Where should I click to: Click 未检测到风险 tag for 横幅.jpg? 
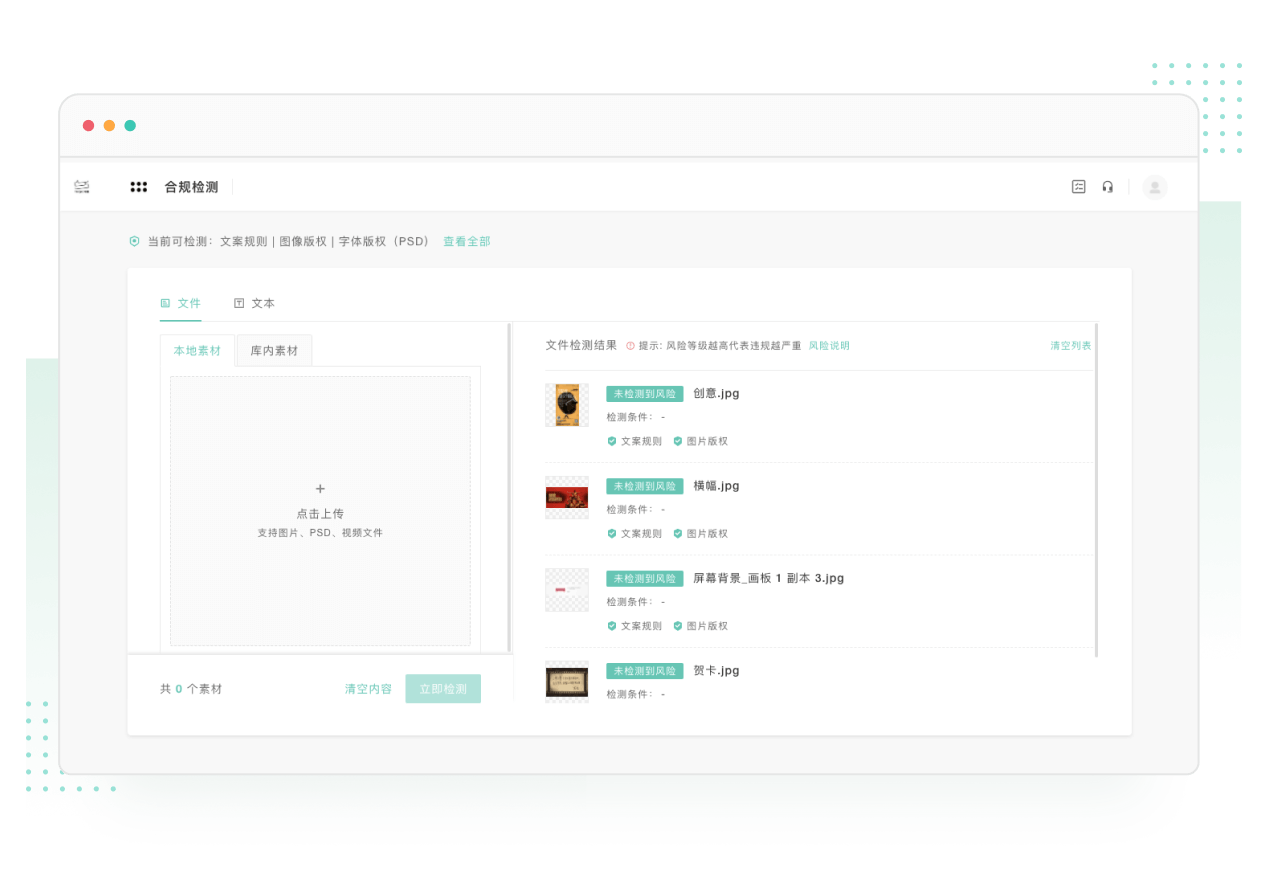645,486
